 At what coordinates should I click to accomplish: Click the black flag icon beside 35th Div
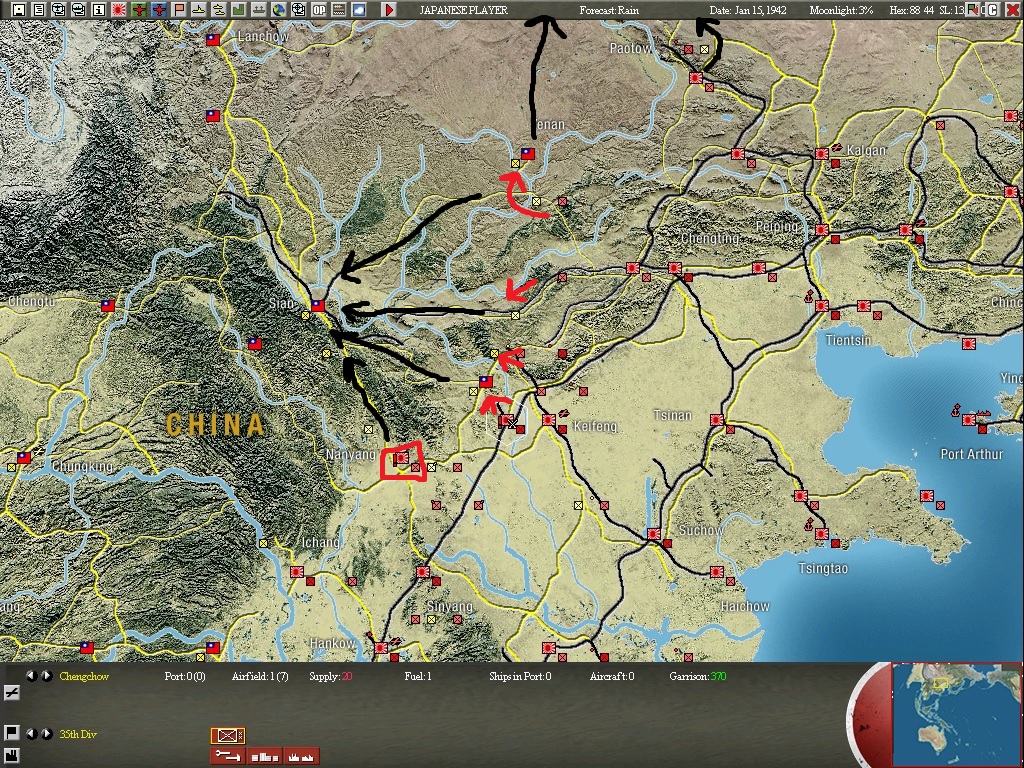pos(11,733)
